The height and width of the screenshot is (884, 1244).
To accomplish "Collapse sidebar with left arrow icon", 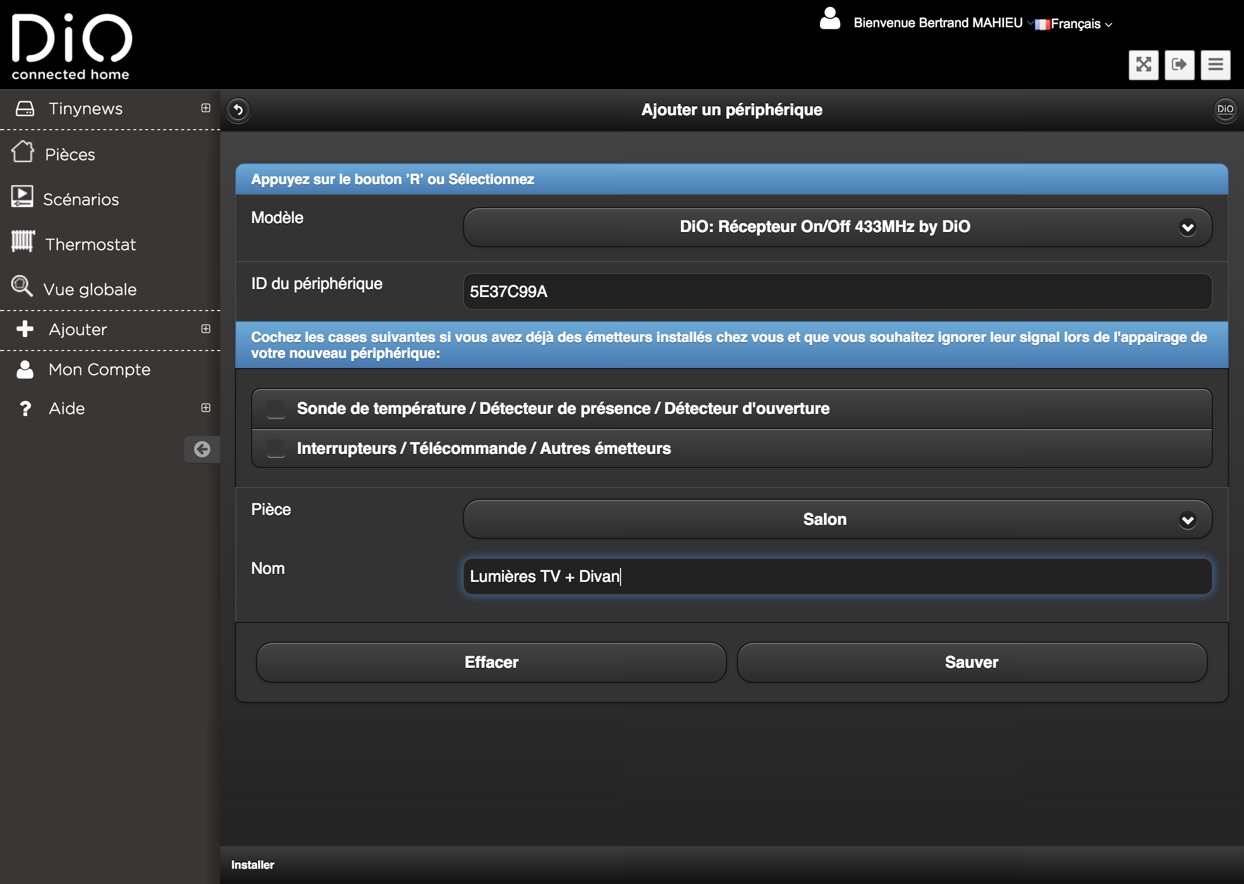I will (x=202, y=449).
